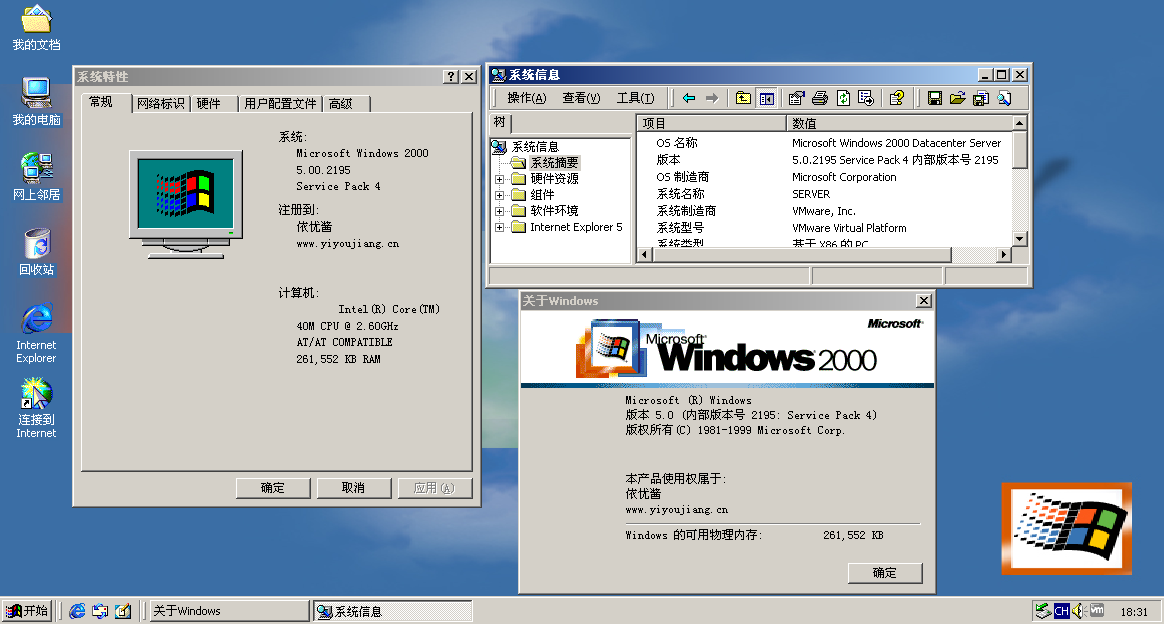Click the vertical scrollbar up arrow in 系统信息

(x=1020, y=123)
